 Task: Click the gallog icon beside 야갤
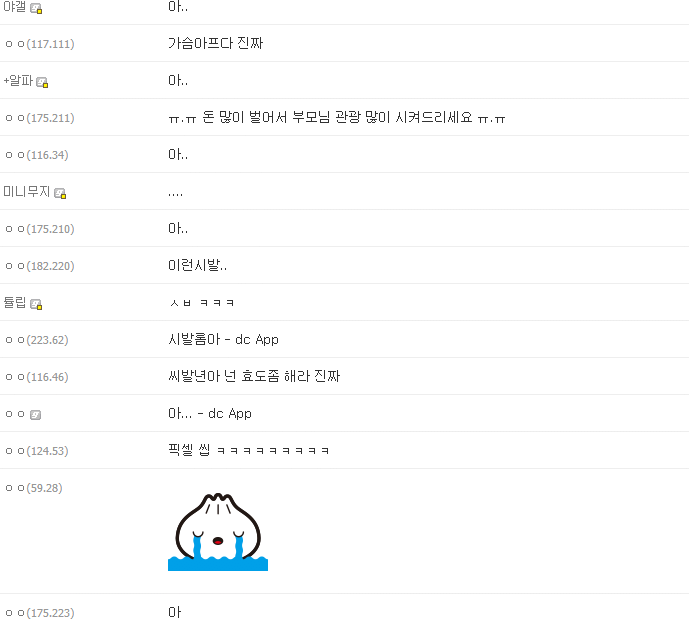point(36,8)
